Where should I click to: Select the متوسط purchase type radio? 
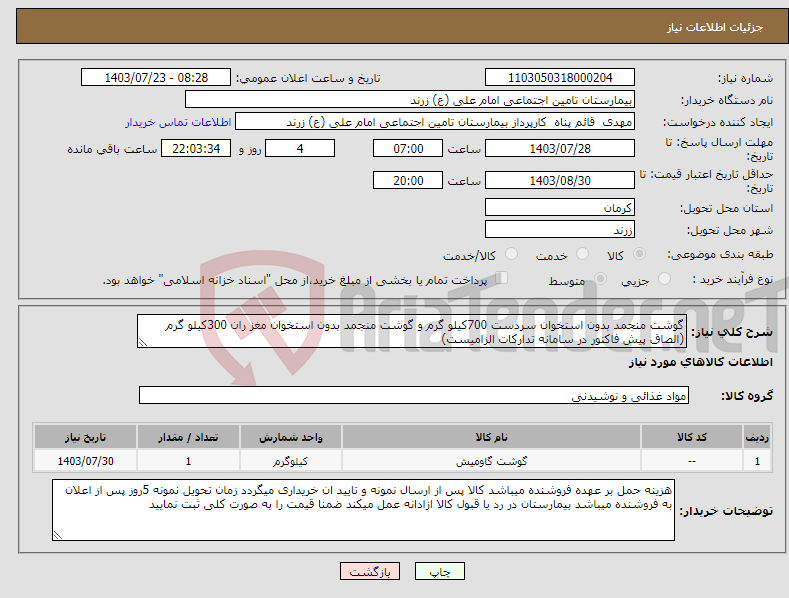600,279
